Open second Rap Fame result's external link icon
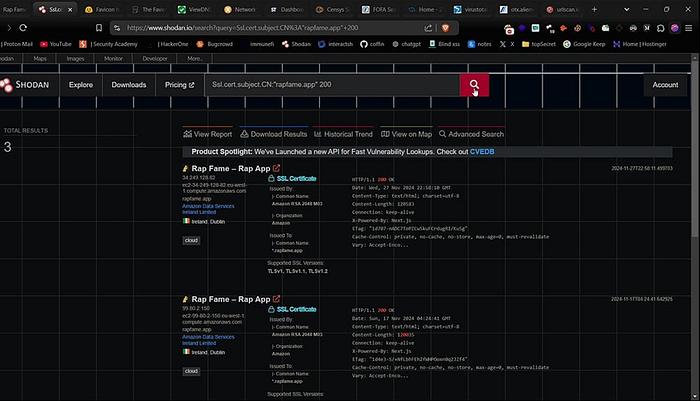 tap(276, 299)
